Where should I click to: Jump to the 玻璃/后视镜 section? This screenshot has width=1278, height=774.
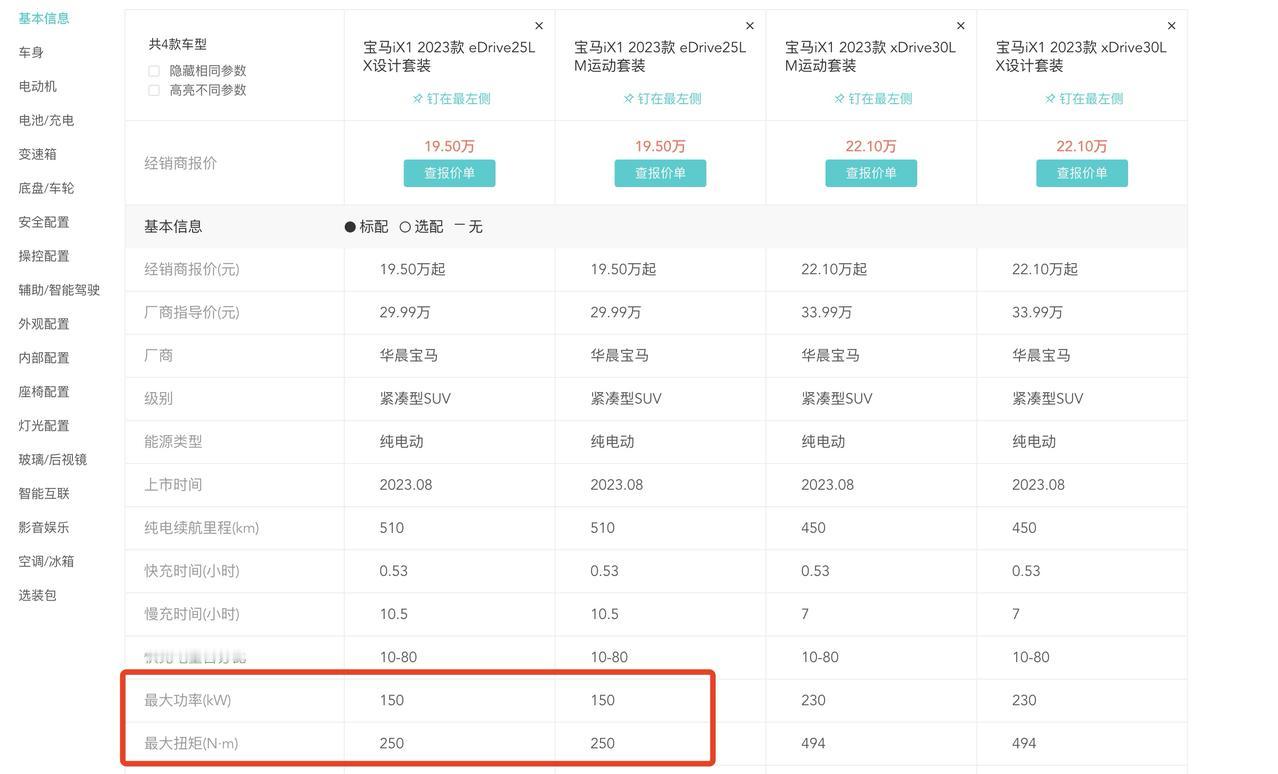pyautogui.click(x=52, y=460)
